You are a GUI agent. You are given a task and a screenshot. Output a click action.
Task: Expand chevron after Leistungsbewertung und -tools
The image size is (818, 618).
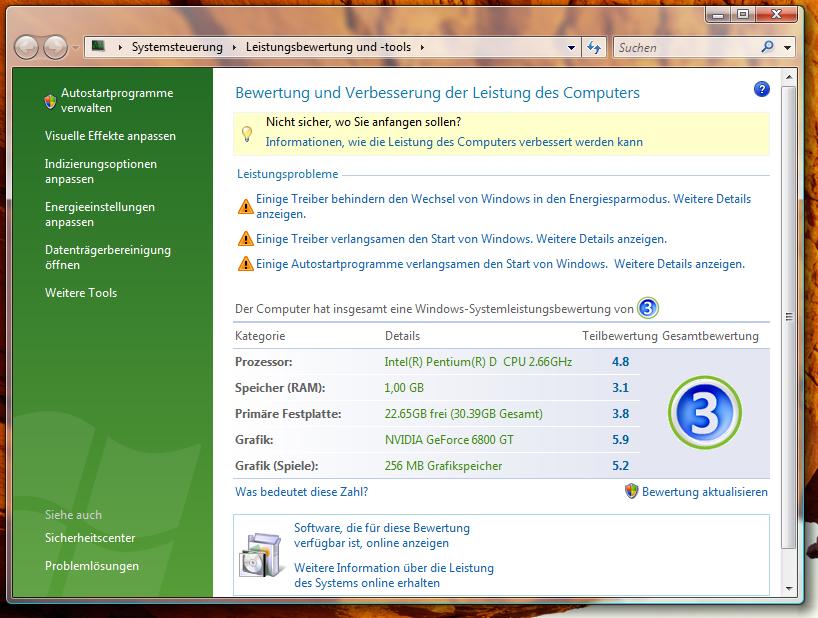[x=422, y=47]
